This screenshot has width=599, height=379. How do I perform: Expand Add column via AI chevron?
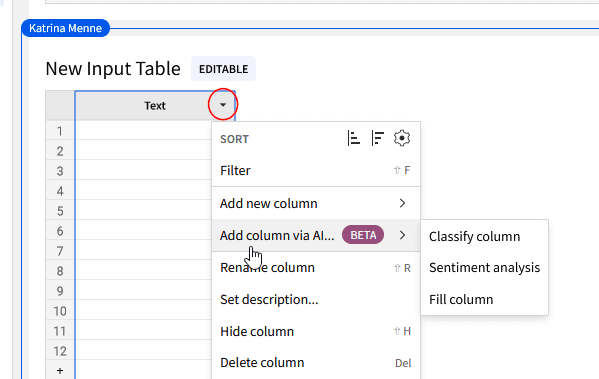point(402,235)
